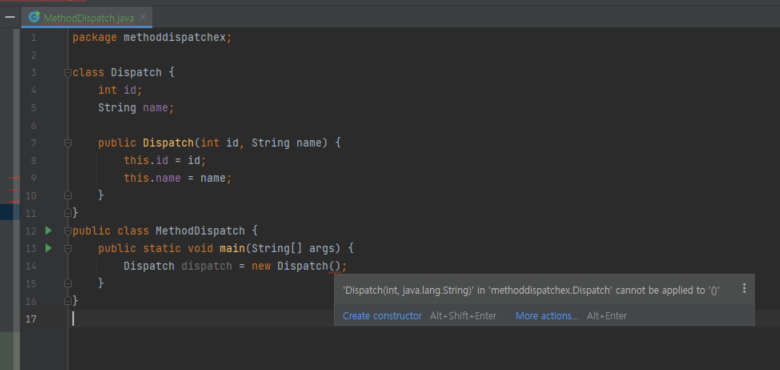Image resolution: width=780 pixels, height=370 pixels.
Task: Open the error popup's three-dot options menu
Action: (x=744, y=288)
